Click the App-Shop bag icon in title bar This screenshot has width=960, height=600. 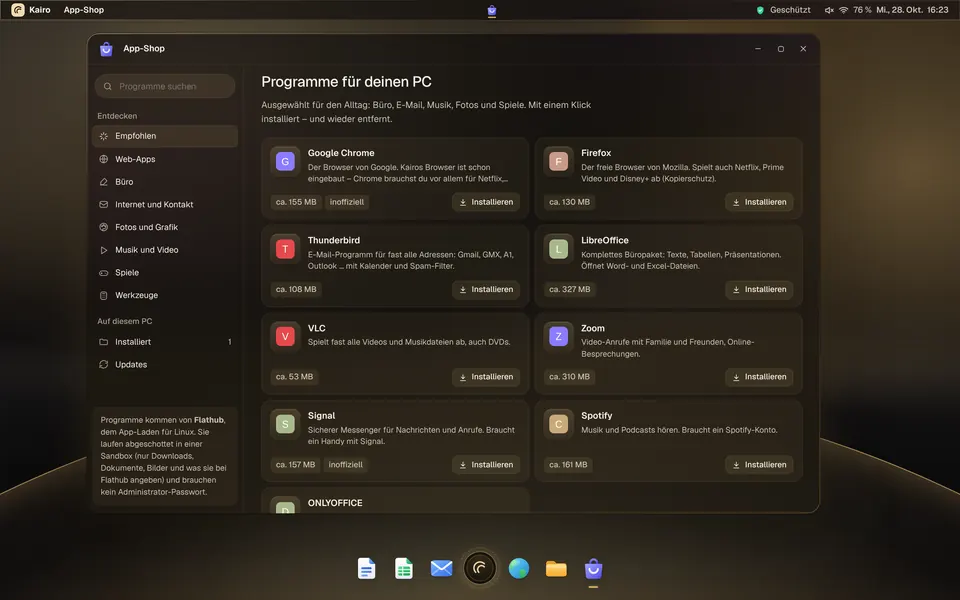pyautogui.click(x=106, y=49)
